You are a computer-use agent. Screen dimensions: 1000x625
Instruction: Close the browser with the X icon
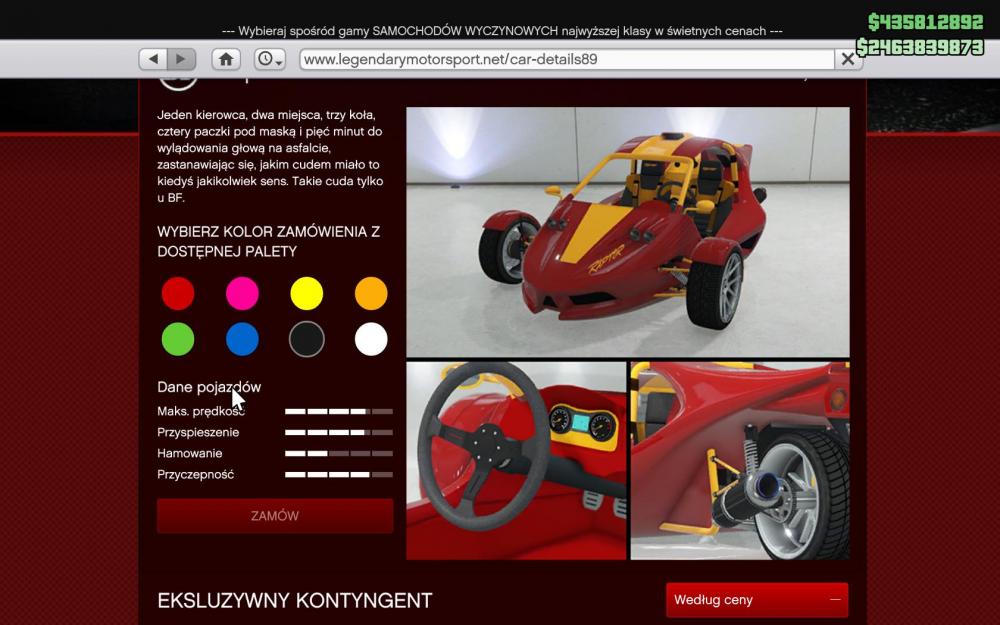(x=848, y=59)
